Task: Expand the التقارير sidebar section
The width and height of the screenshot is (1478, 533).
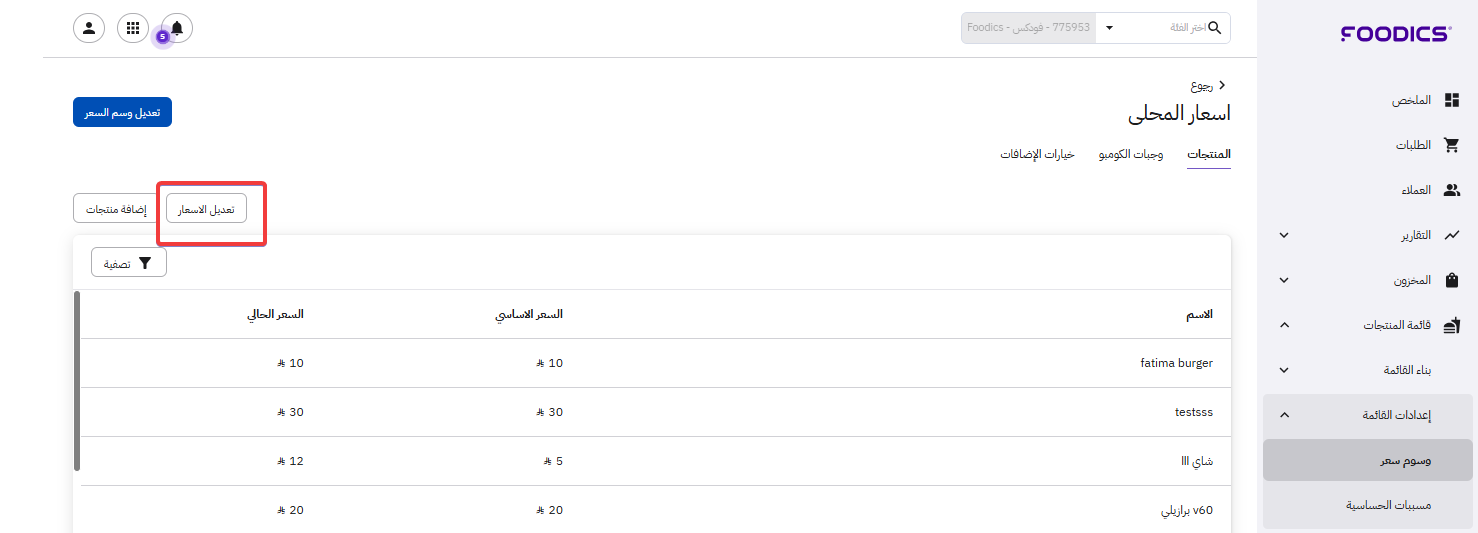Action: click(1284, 235)
